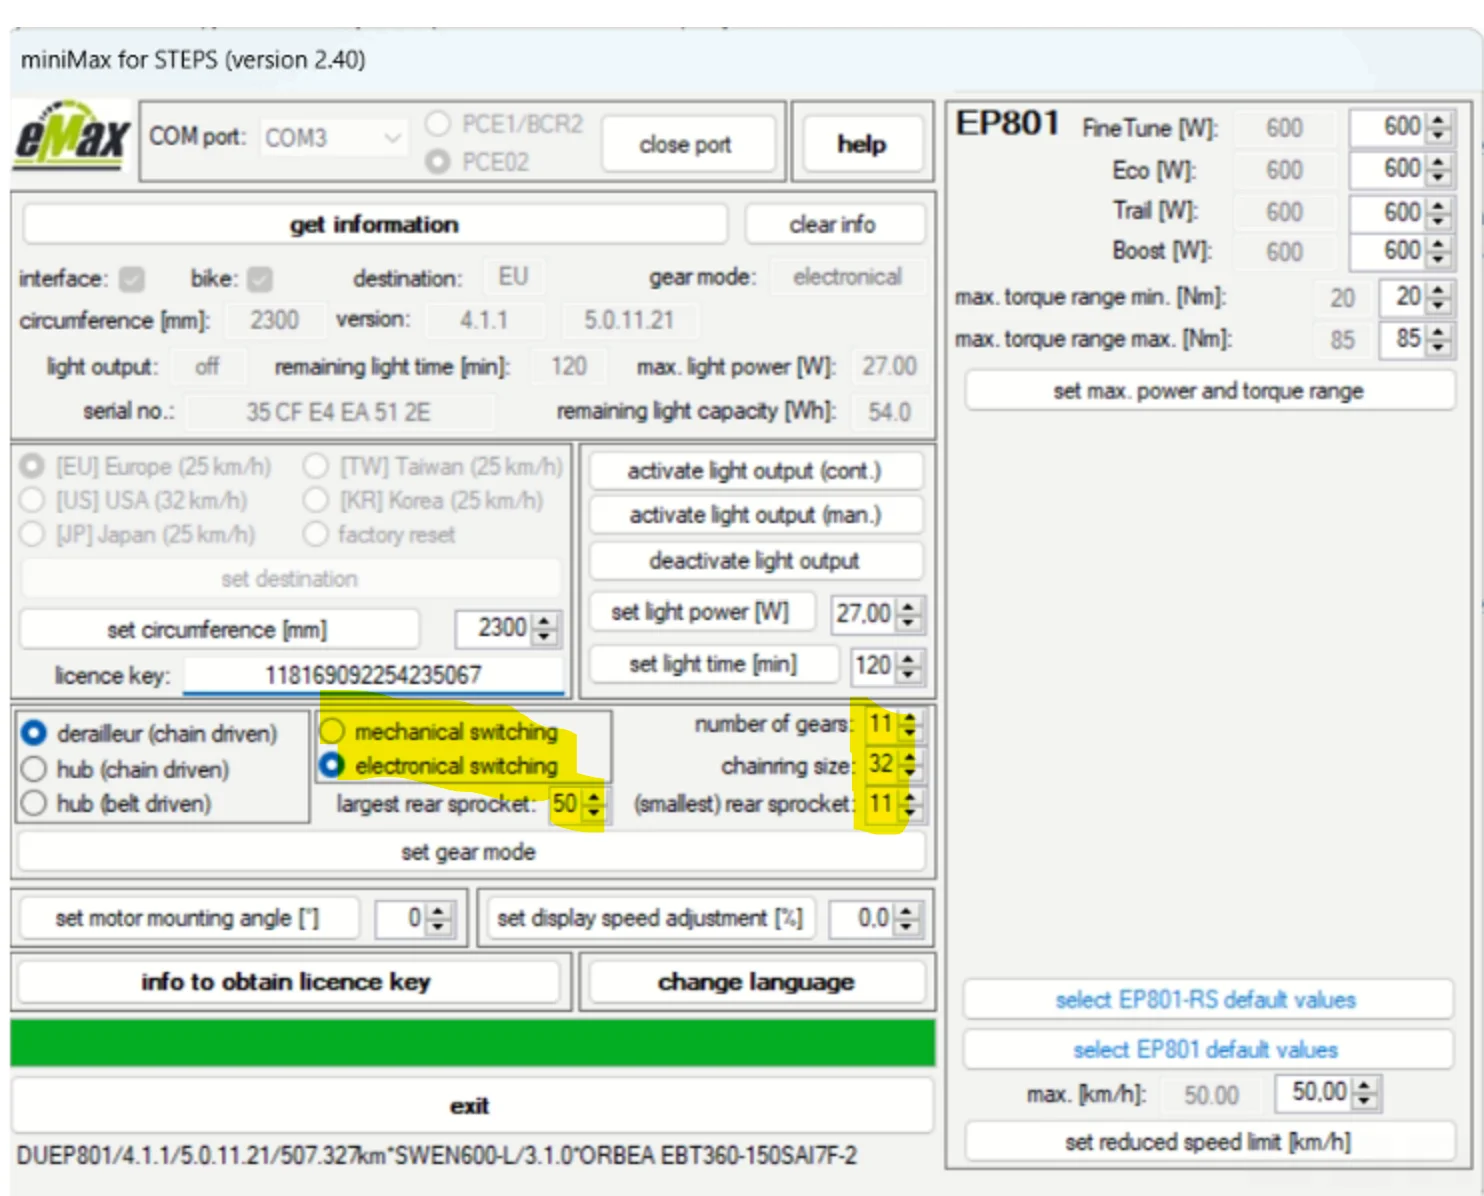Click select EP801 default values
Viewport: 1484px width, 1196px height.
pos(1207,1050)
